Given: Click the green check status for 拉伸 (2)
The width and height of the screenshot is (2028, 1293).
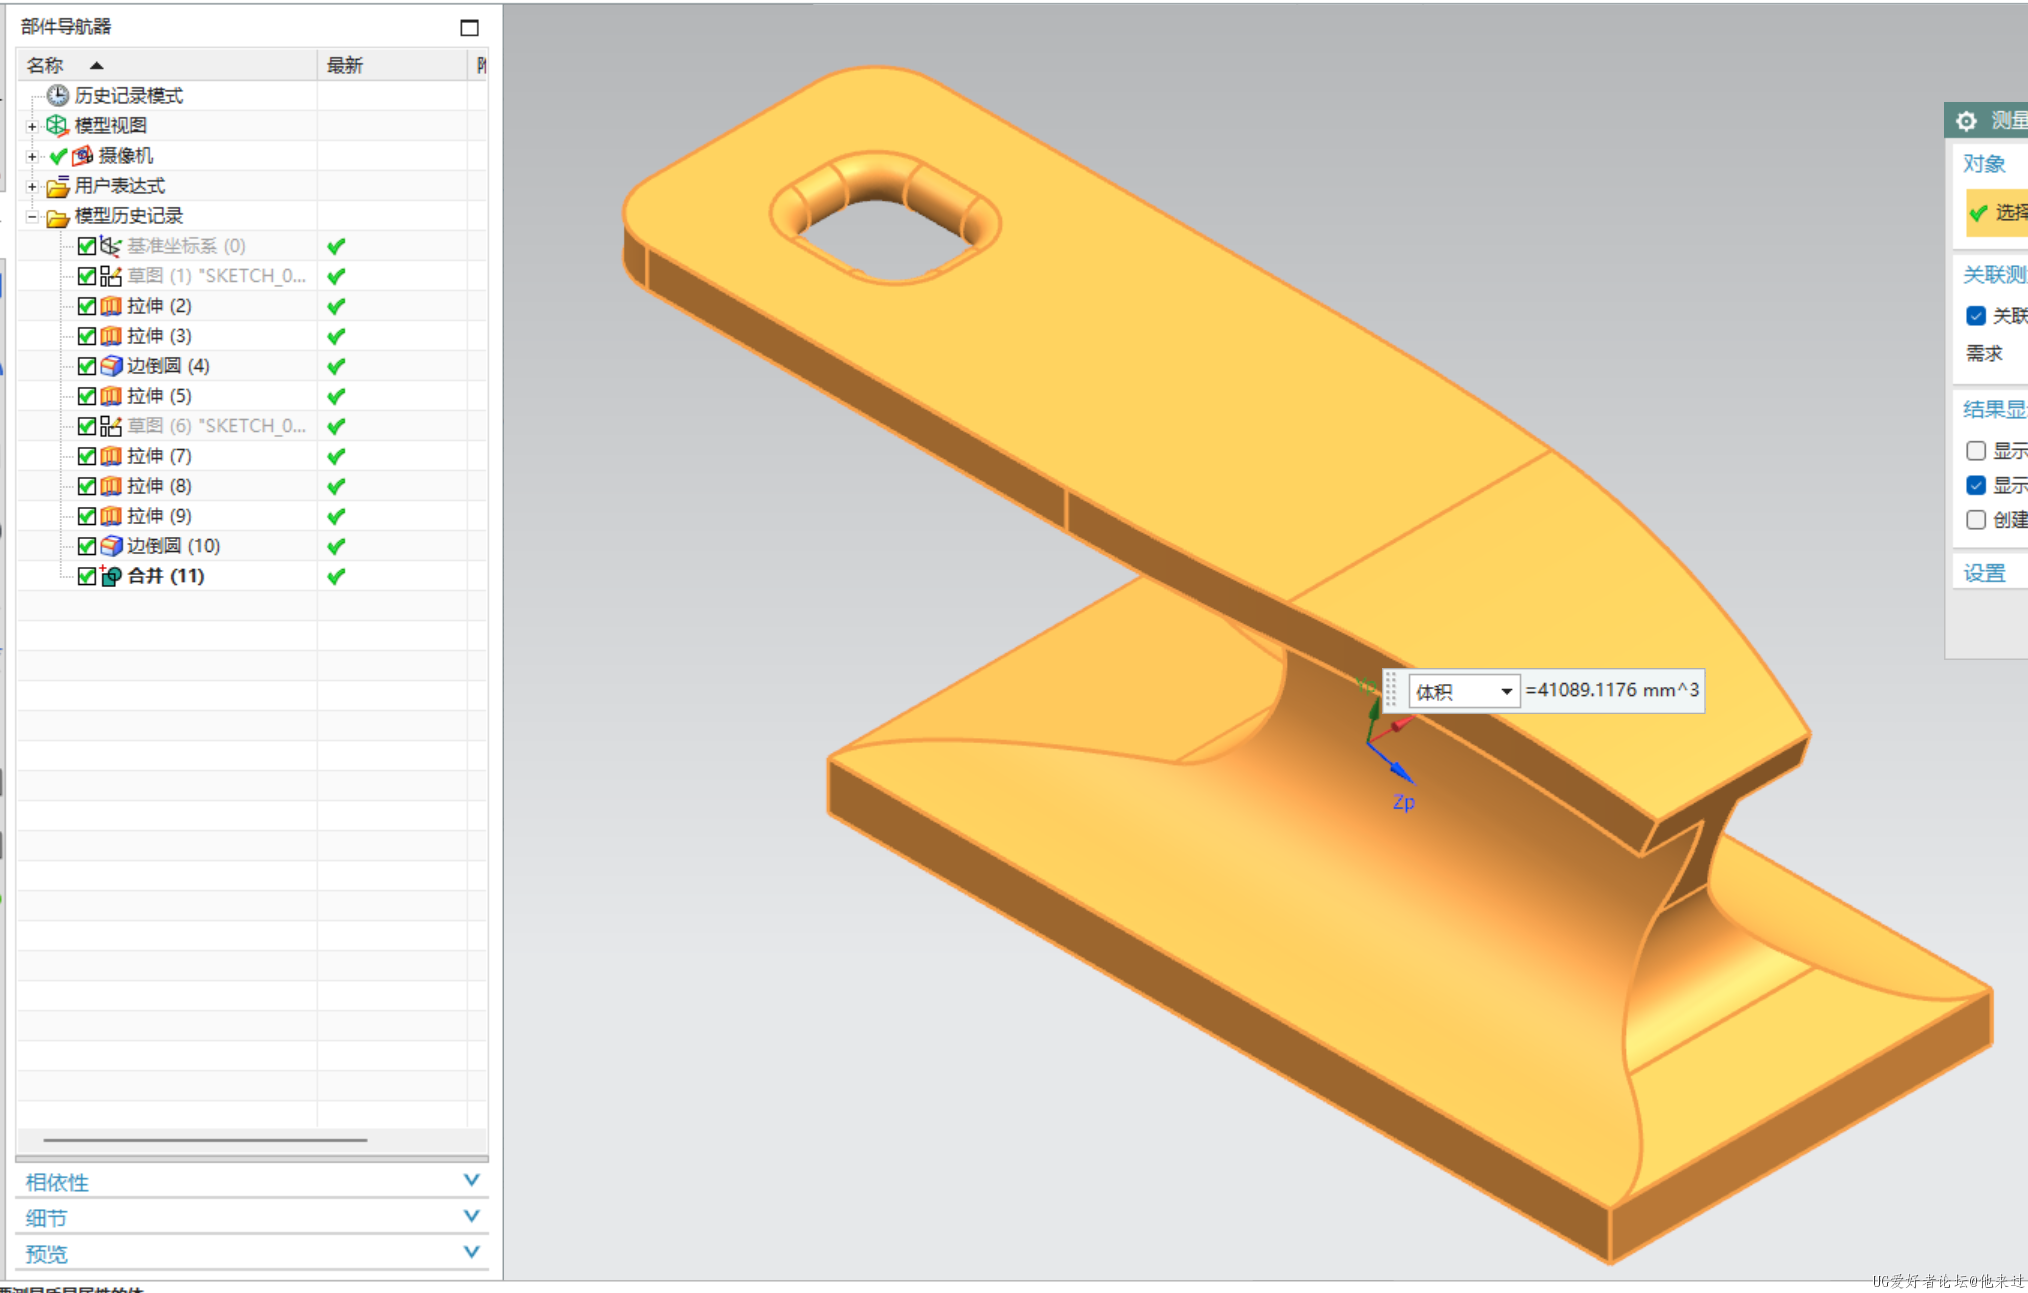Looking at the screenshot, I should pos(336,306).
